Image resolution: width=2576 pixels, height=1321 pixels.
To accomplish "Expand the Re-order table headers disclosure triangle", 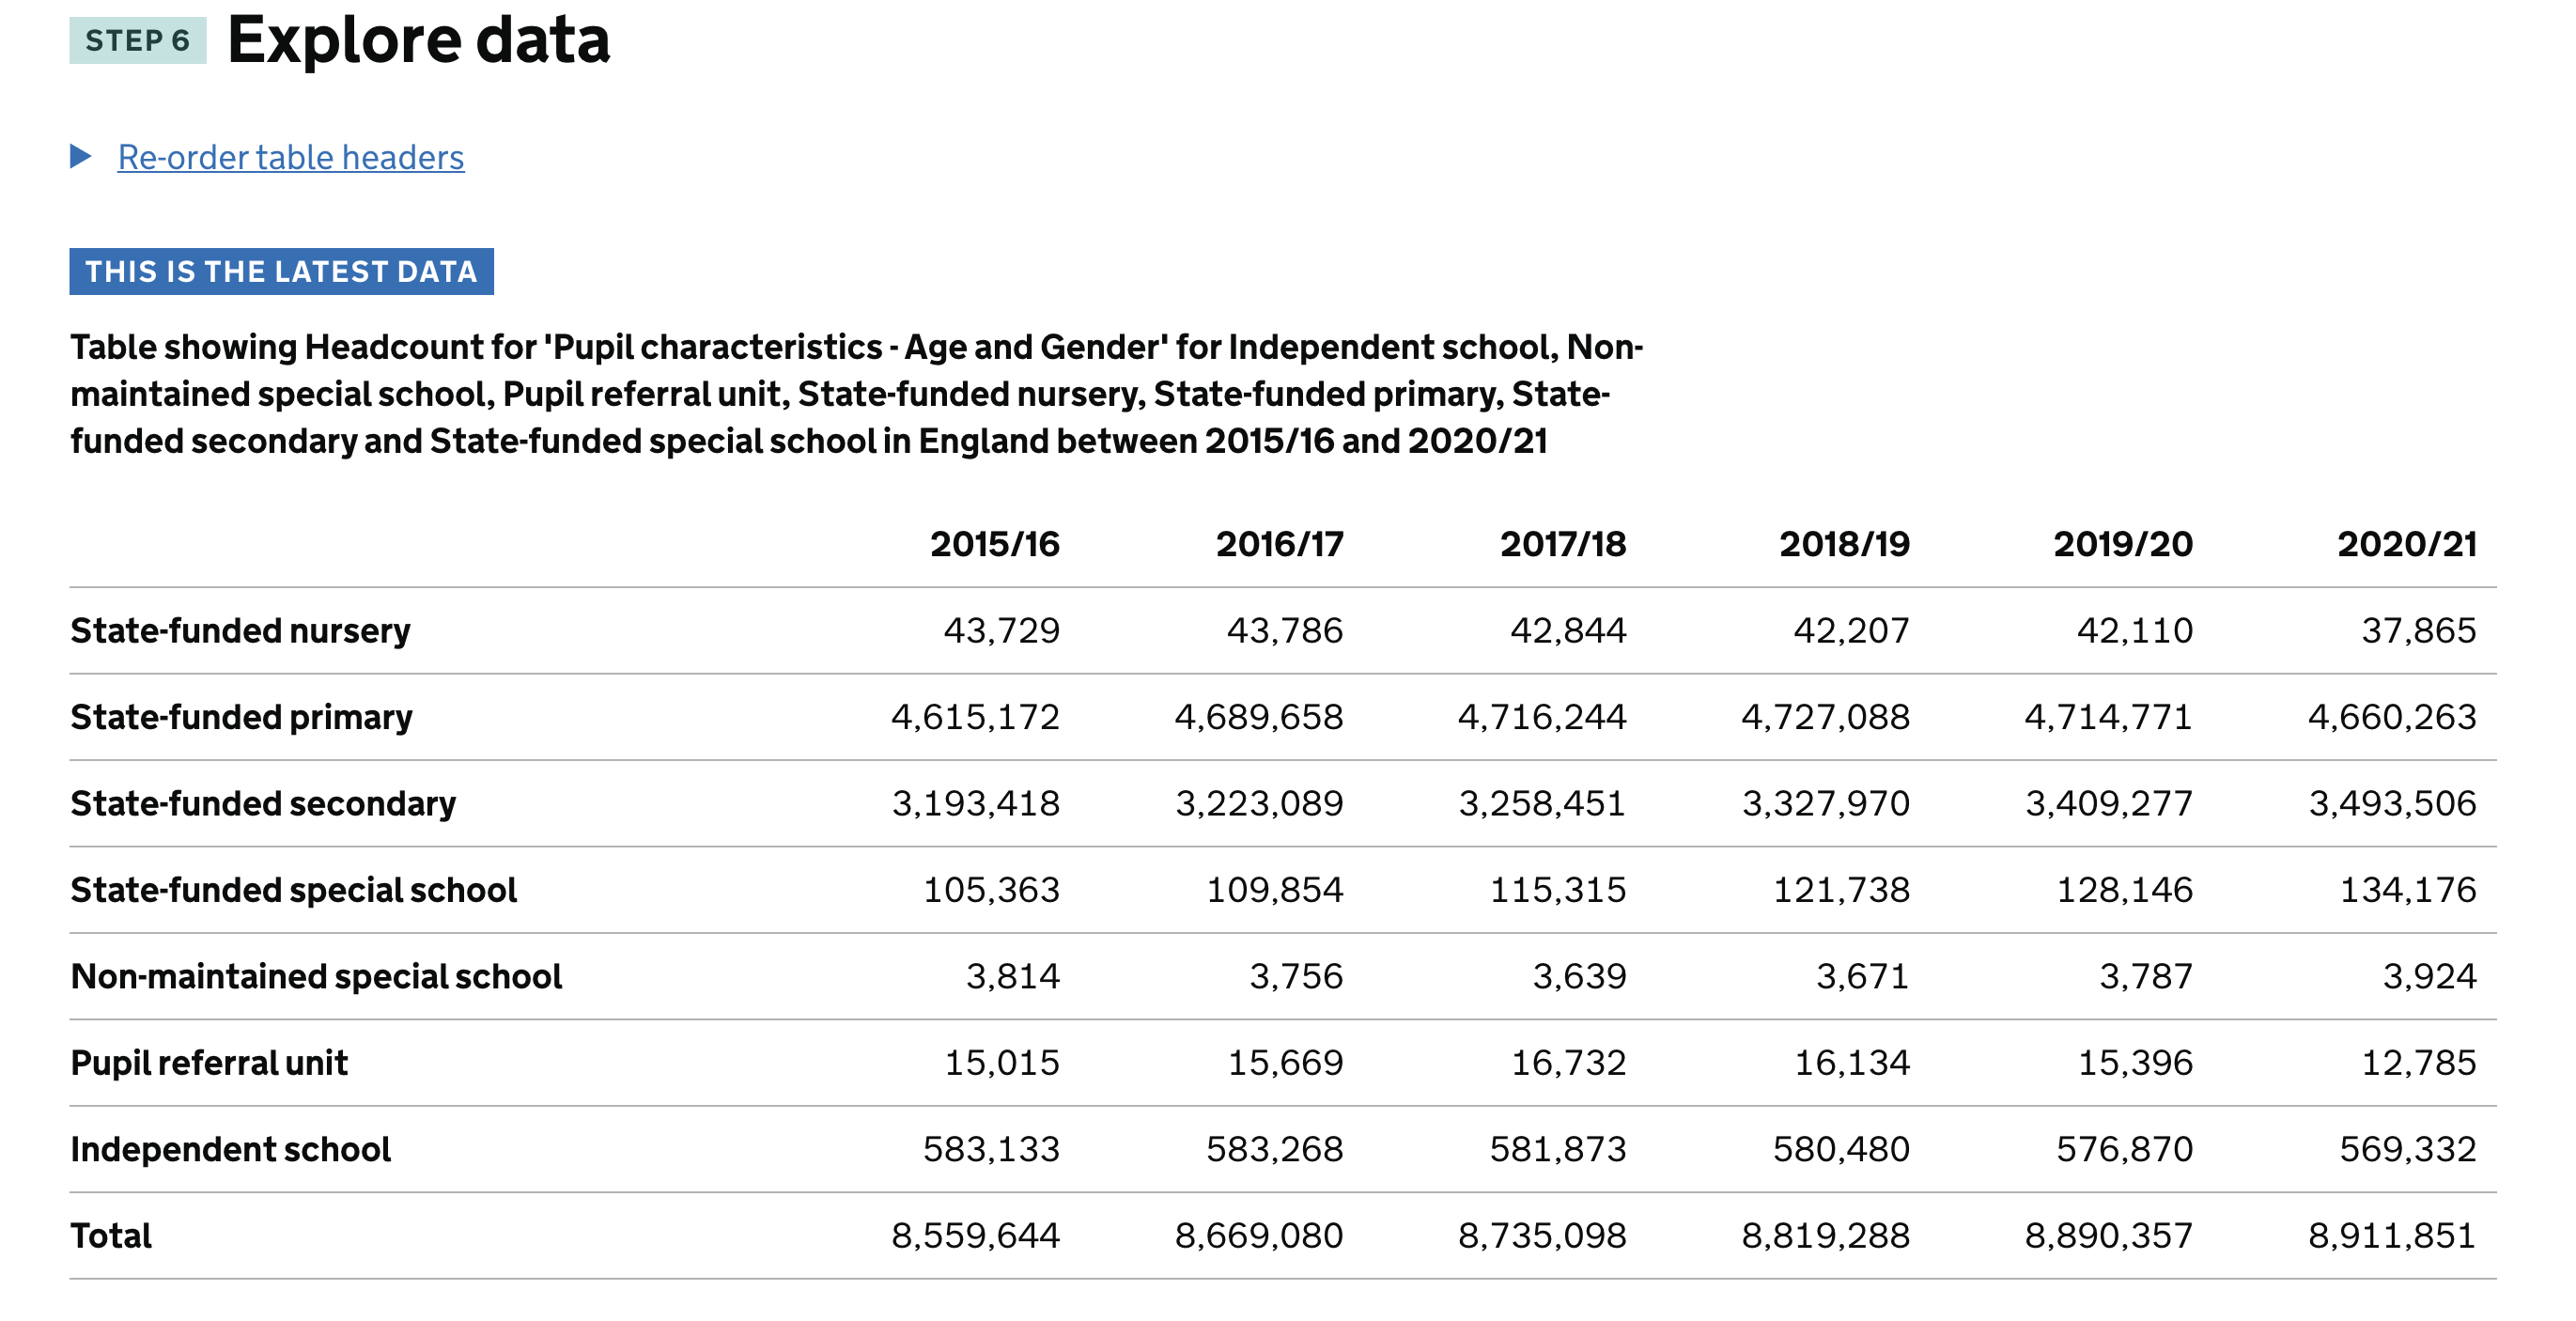I will coord(81,156).
